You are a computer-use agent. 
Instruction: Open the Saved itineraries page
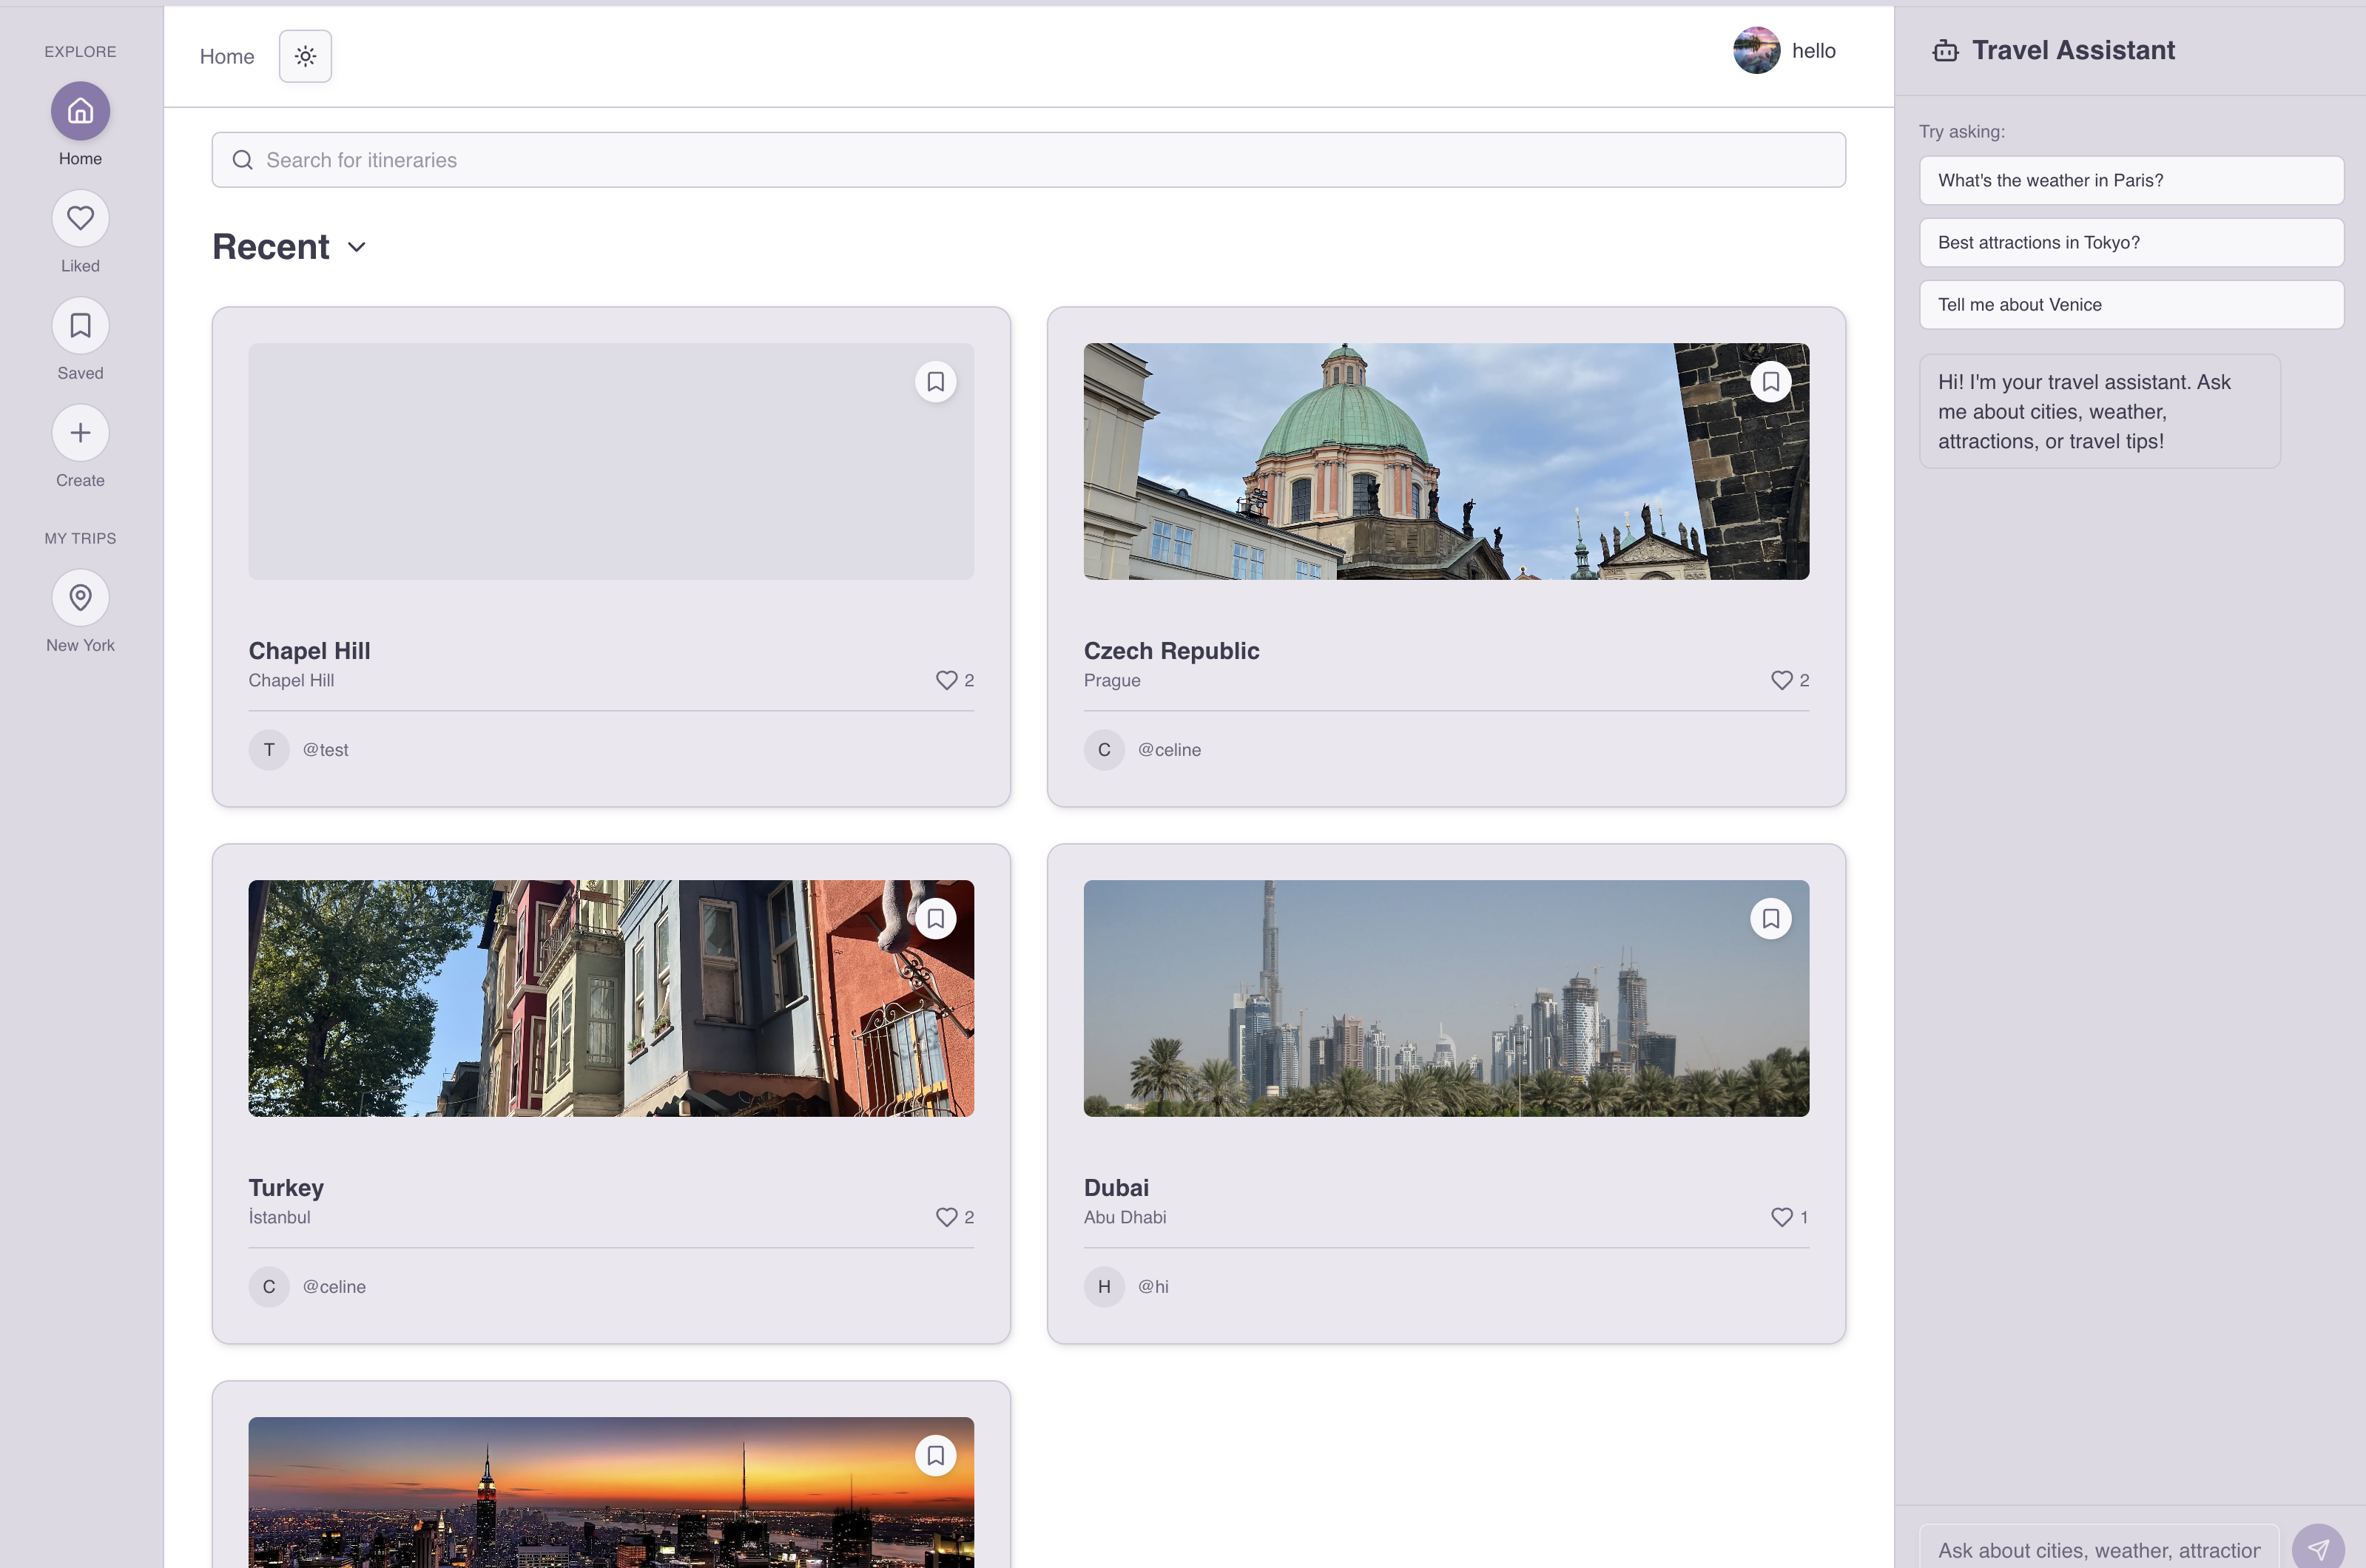click(80, 325)
